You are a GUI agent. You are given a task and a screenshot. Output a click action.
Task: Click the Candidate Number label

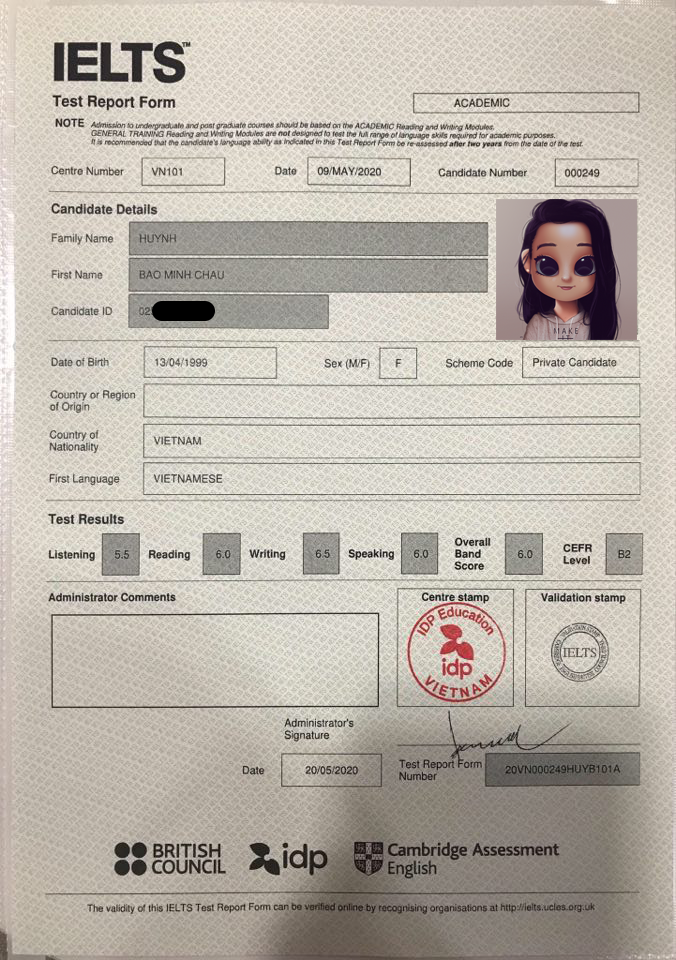pos(483,173)
